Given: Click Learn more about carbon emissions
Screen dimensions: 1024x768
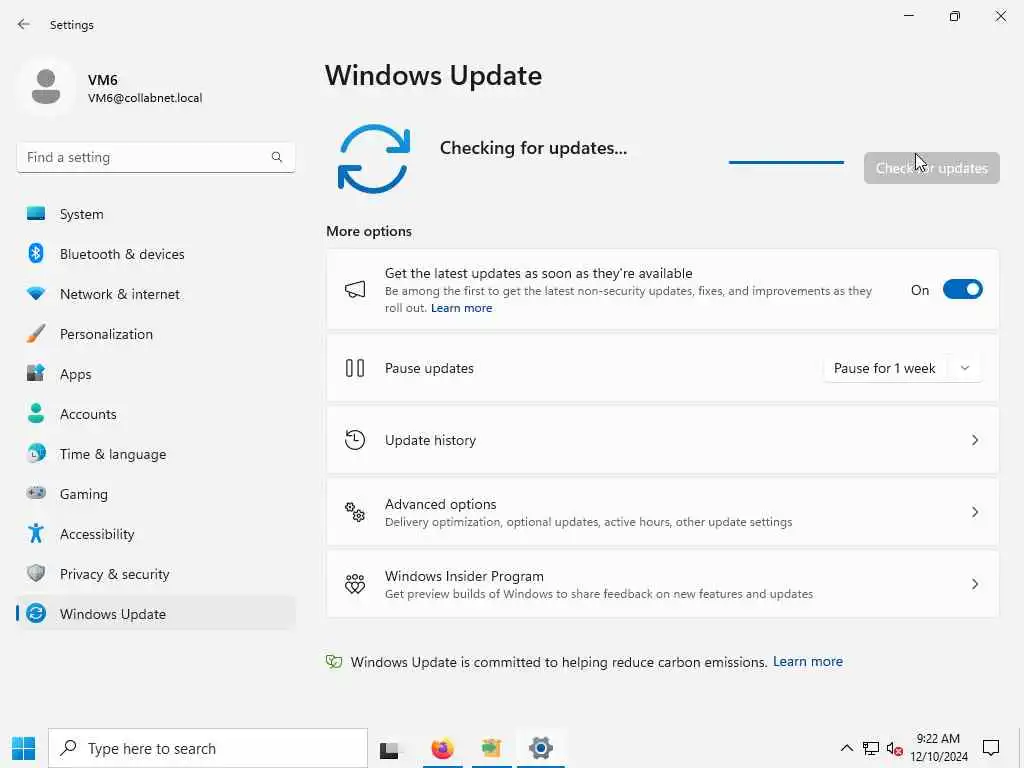Looking at the screenshot, I should tap(808, 662).
